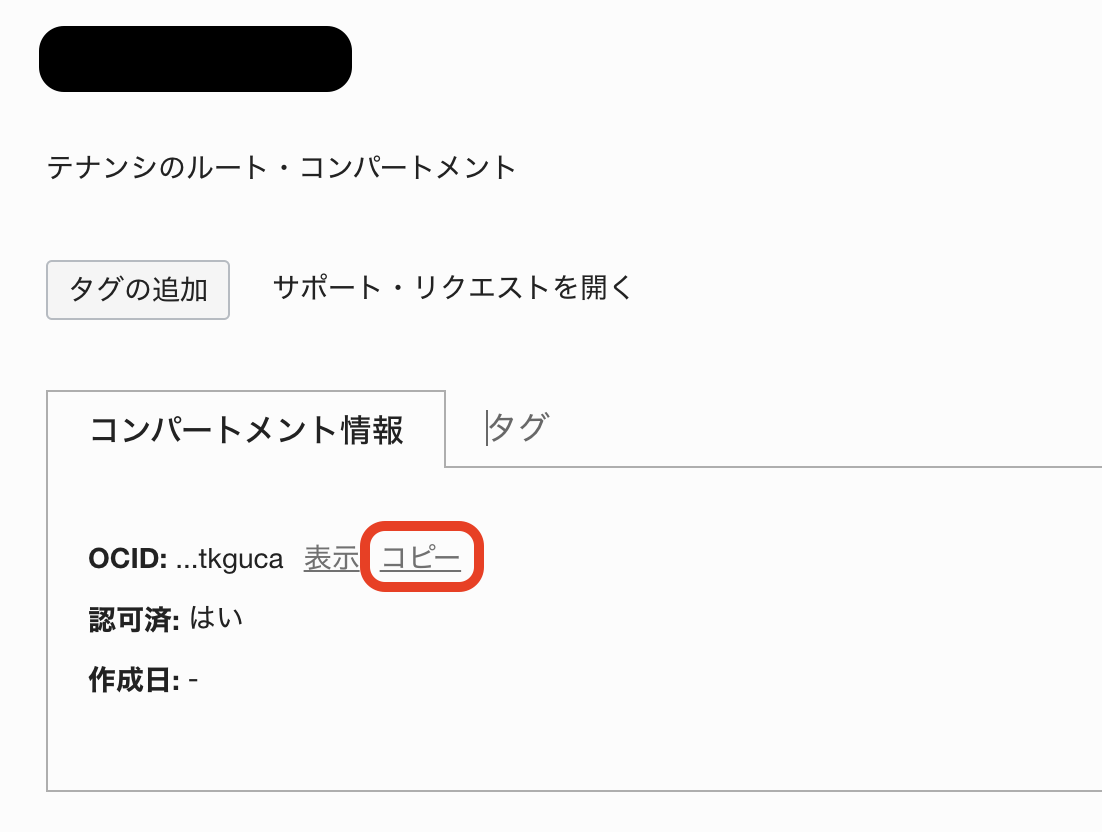This screenshot has width=1102, height=832.
Task: Click the redacted compartment name heading
Action: (195, 59)
